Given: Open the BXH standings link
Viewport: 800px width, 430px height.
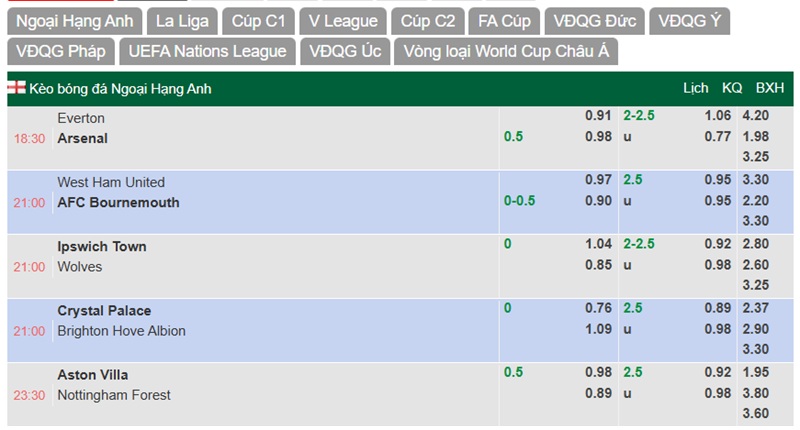Looking at the screenshot, I should point(769,88).
